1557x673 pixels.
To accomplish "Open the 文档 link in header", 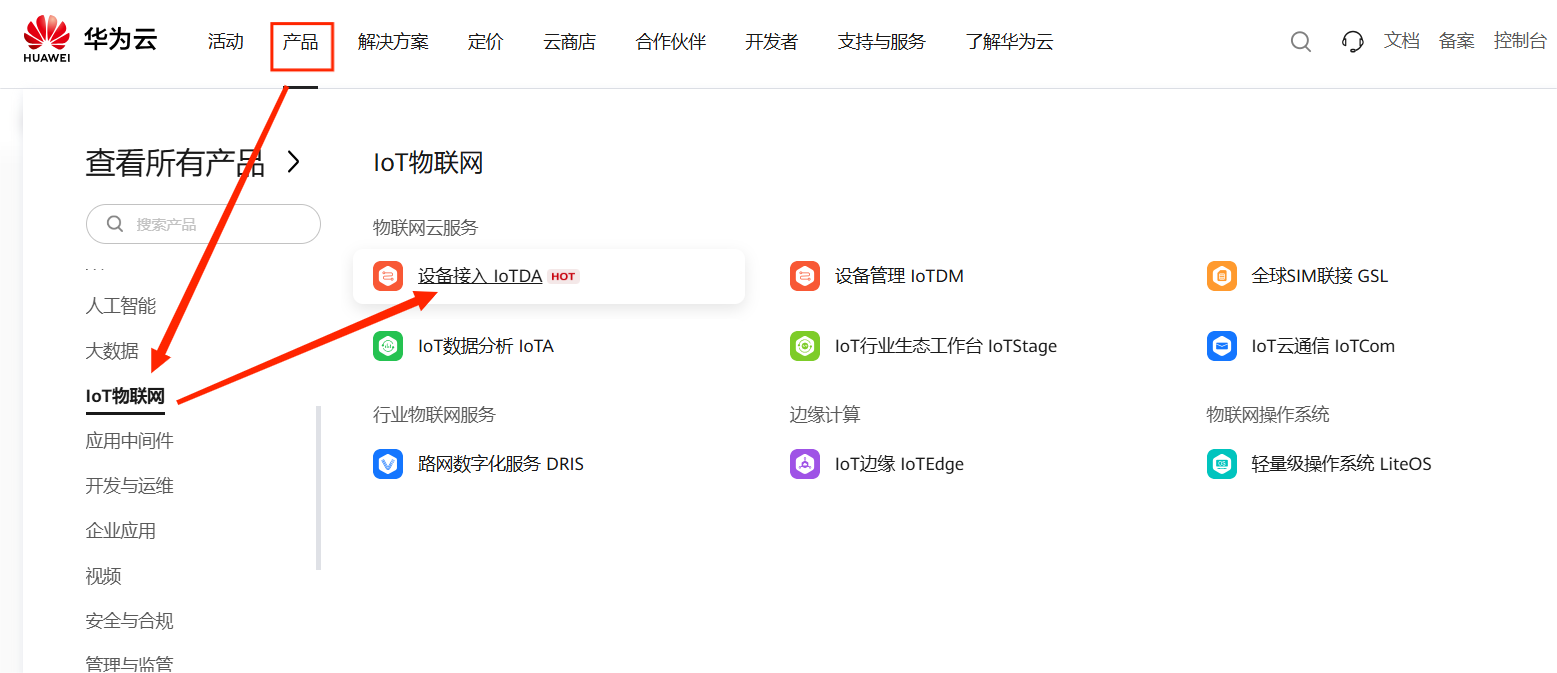I will click(1402, 41).
